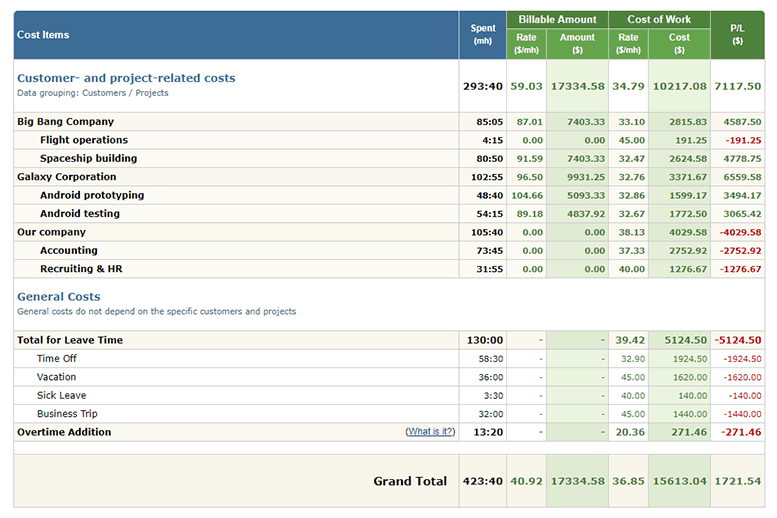Click the Cost Items column header
777x518 pixels.
[x=236, y=35]
